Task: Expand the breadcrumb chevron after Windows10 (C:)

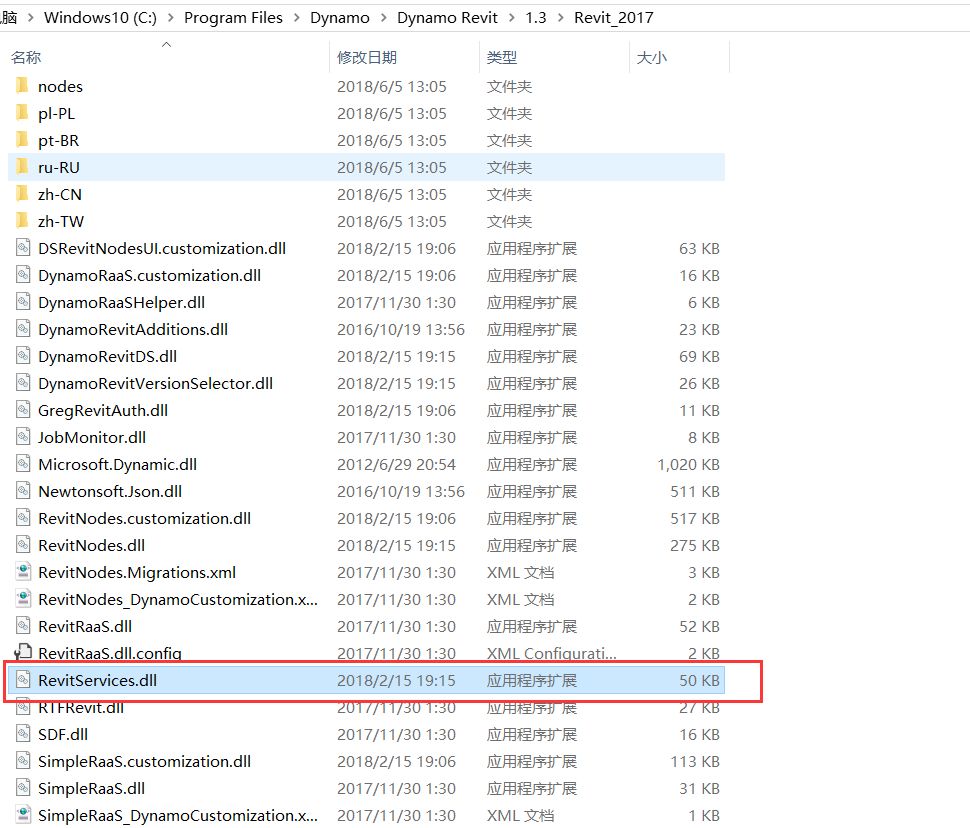Action: coord(170,18)
